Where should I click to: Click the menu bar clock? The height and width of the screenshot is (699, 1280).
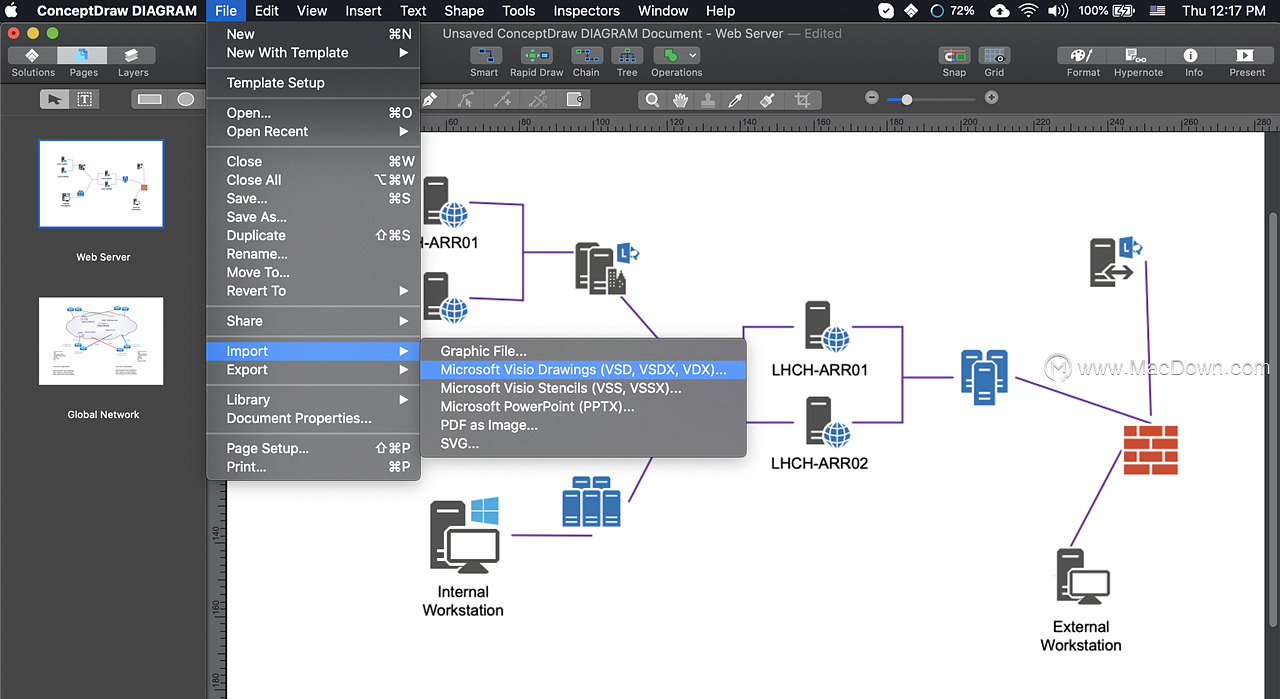click(x=1223, y=11)
